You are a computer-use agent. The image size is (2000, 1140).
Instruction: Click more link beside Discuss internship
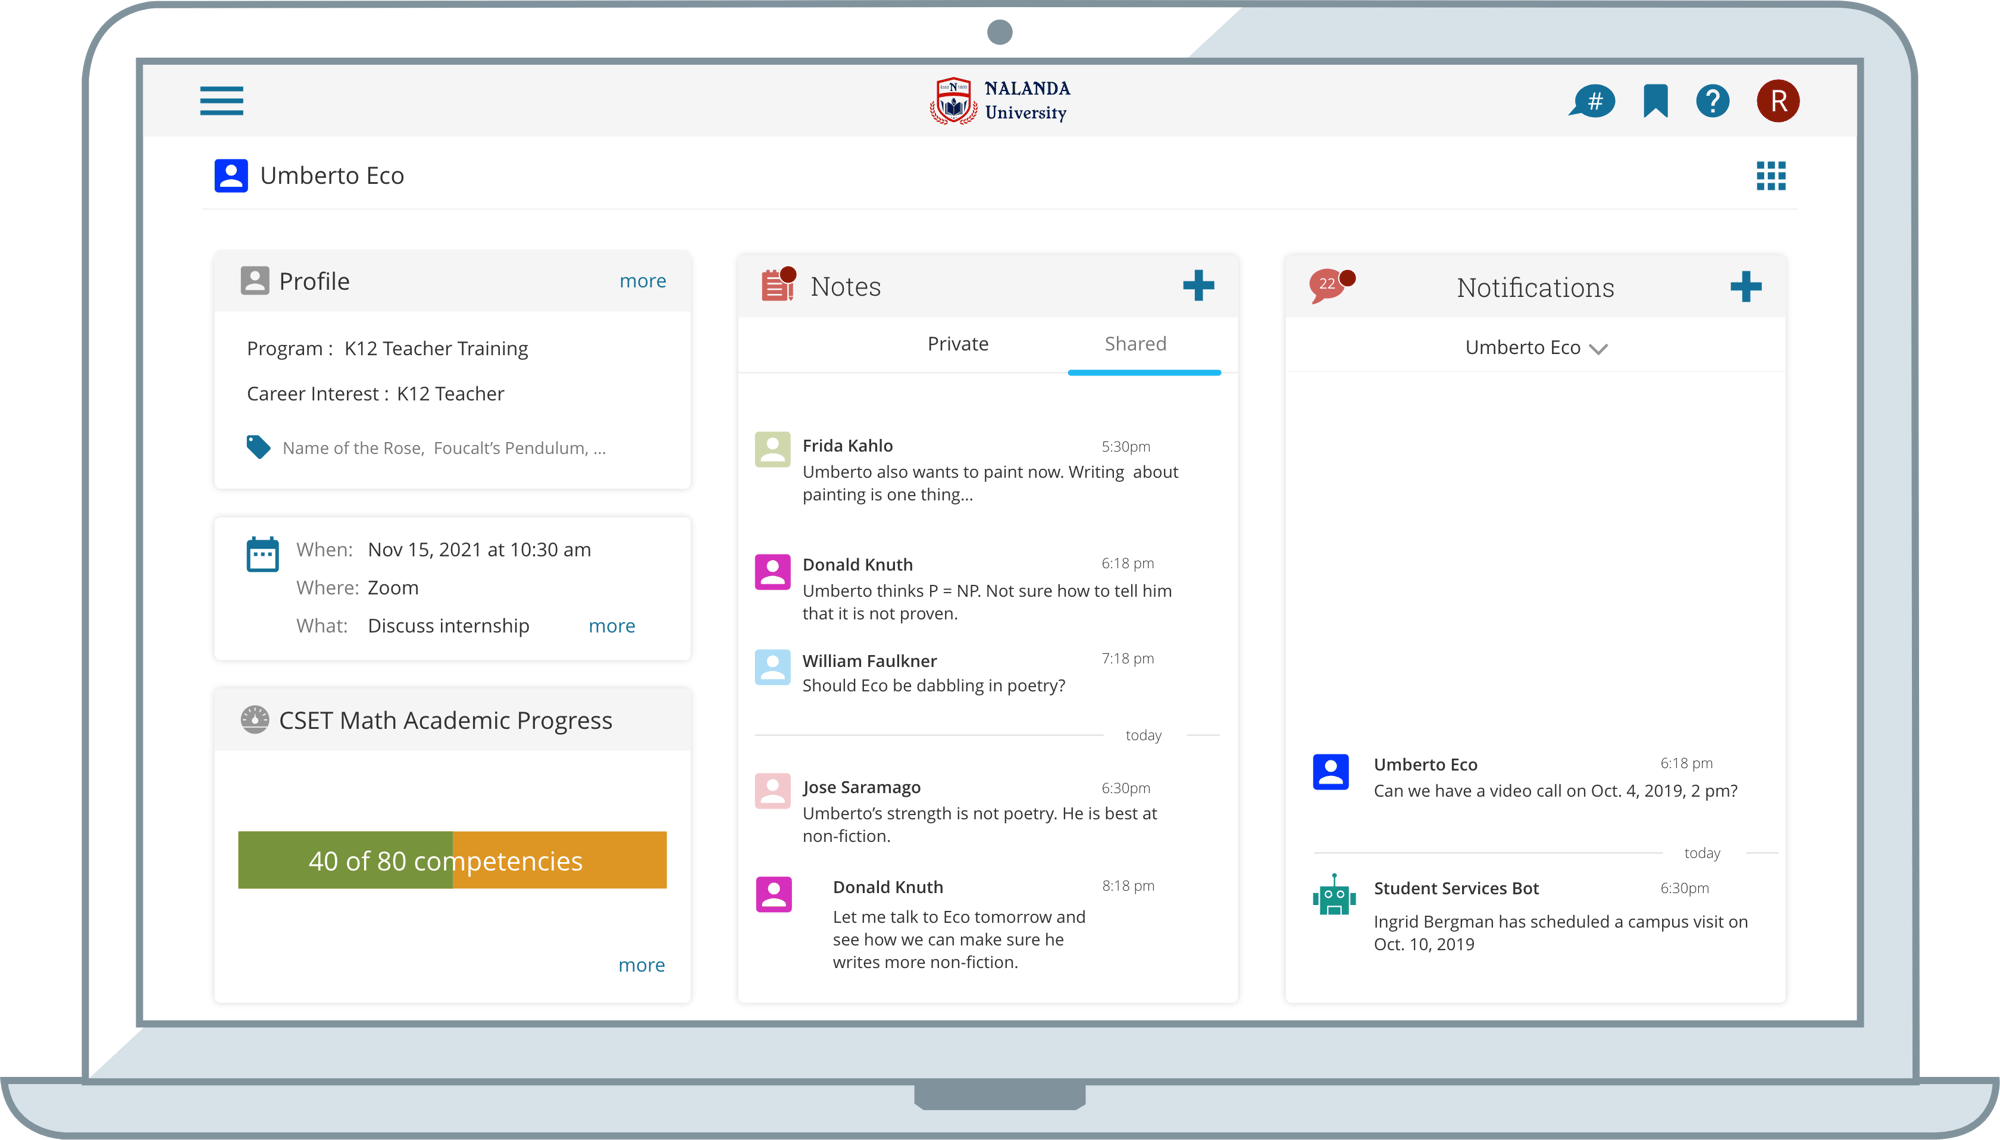pos(611,626)
